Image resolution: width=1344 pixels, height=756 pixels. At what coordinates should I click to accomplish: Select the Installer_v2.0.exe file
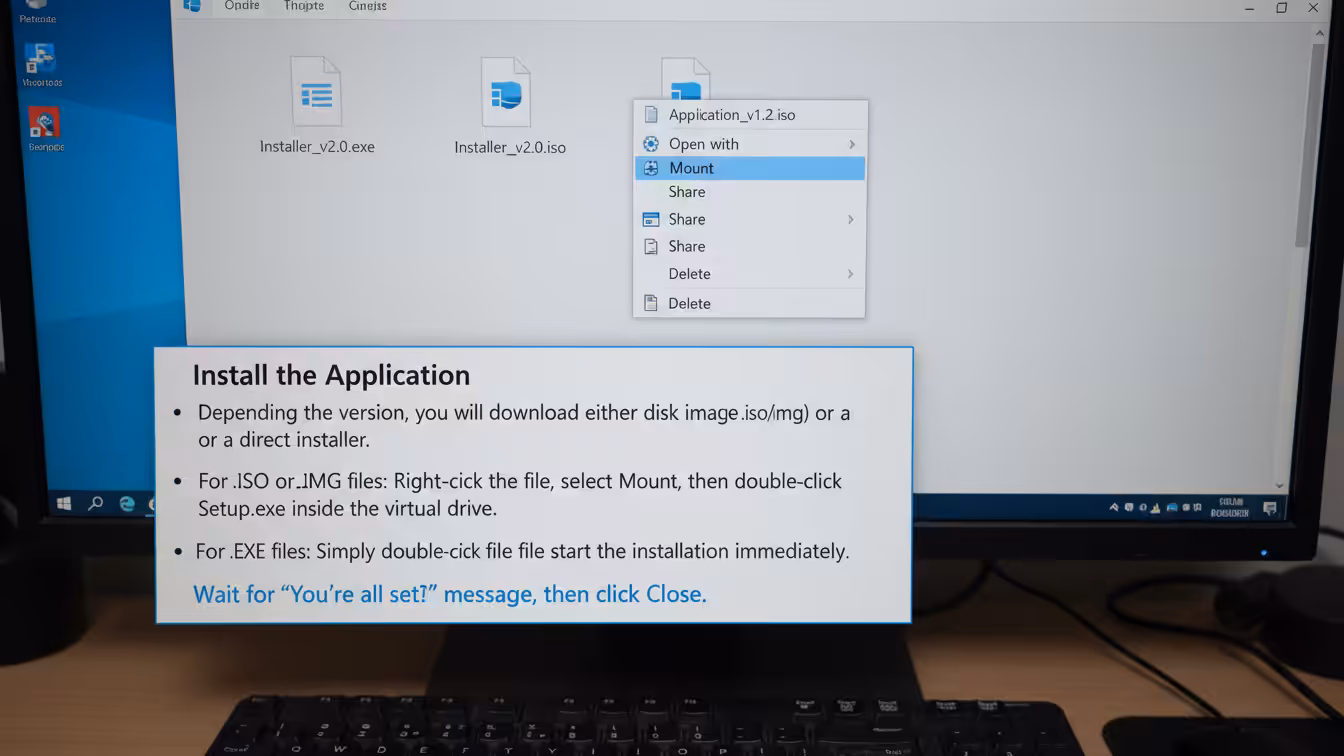coord(317,106)
